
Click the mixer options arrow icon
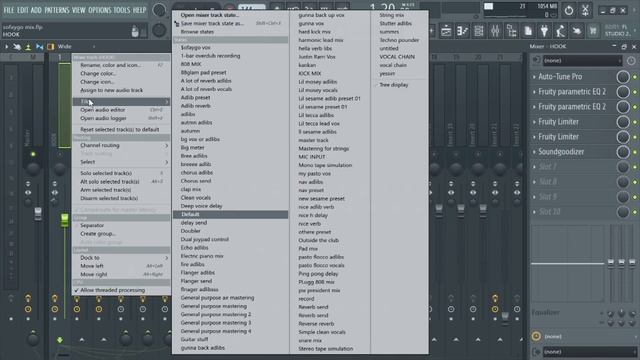point(7,47)
